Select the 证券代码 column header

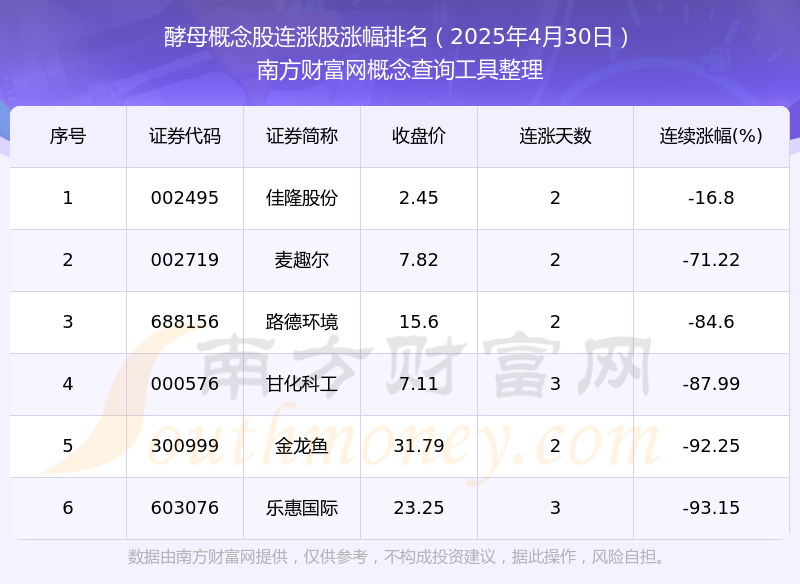[185, 136]
